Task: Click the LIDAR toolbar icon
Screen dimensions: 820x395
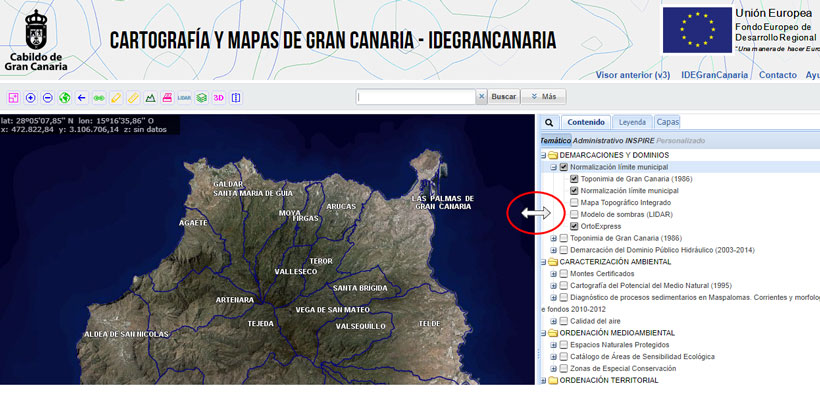Action: [184, 97]
